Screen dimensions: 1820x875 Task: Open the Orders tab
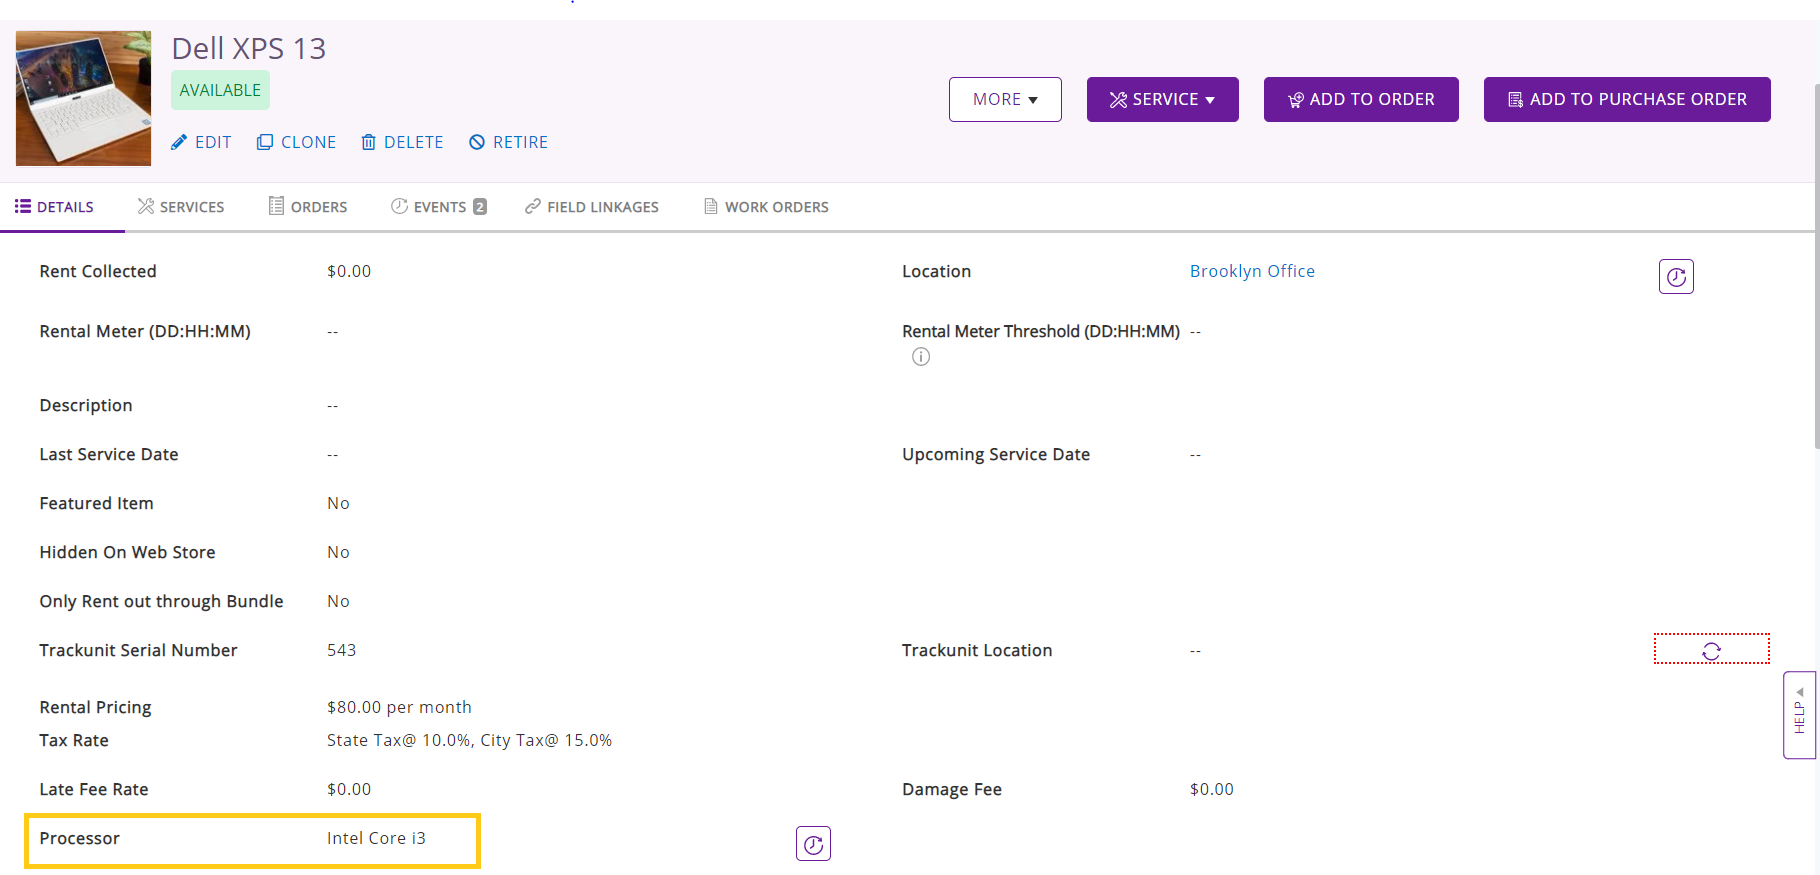(308, 207)
